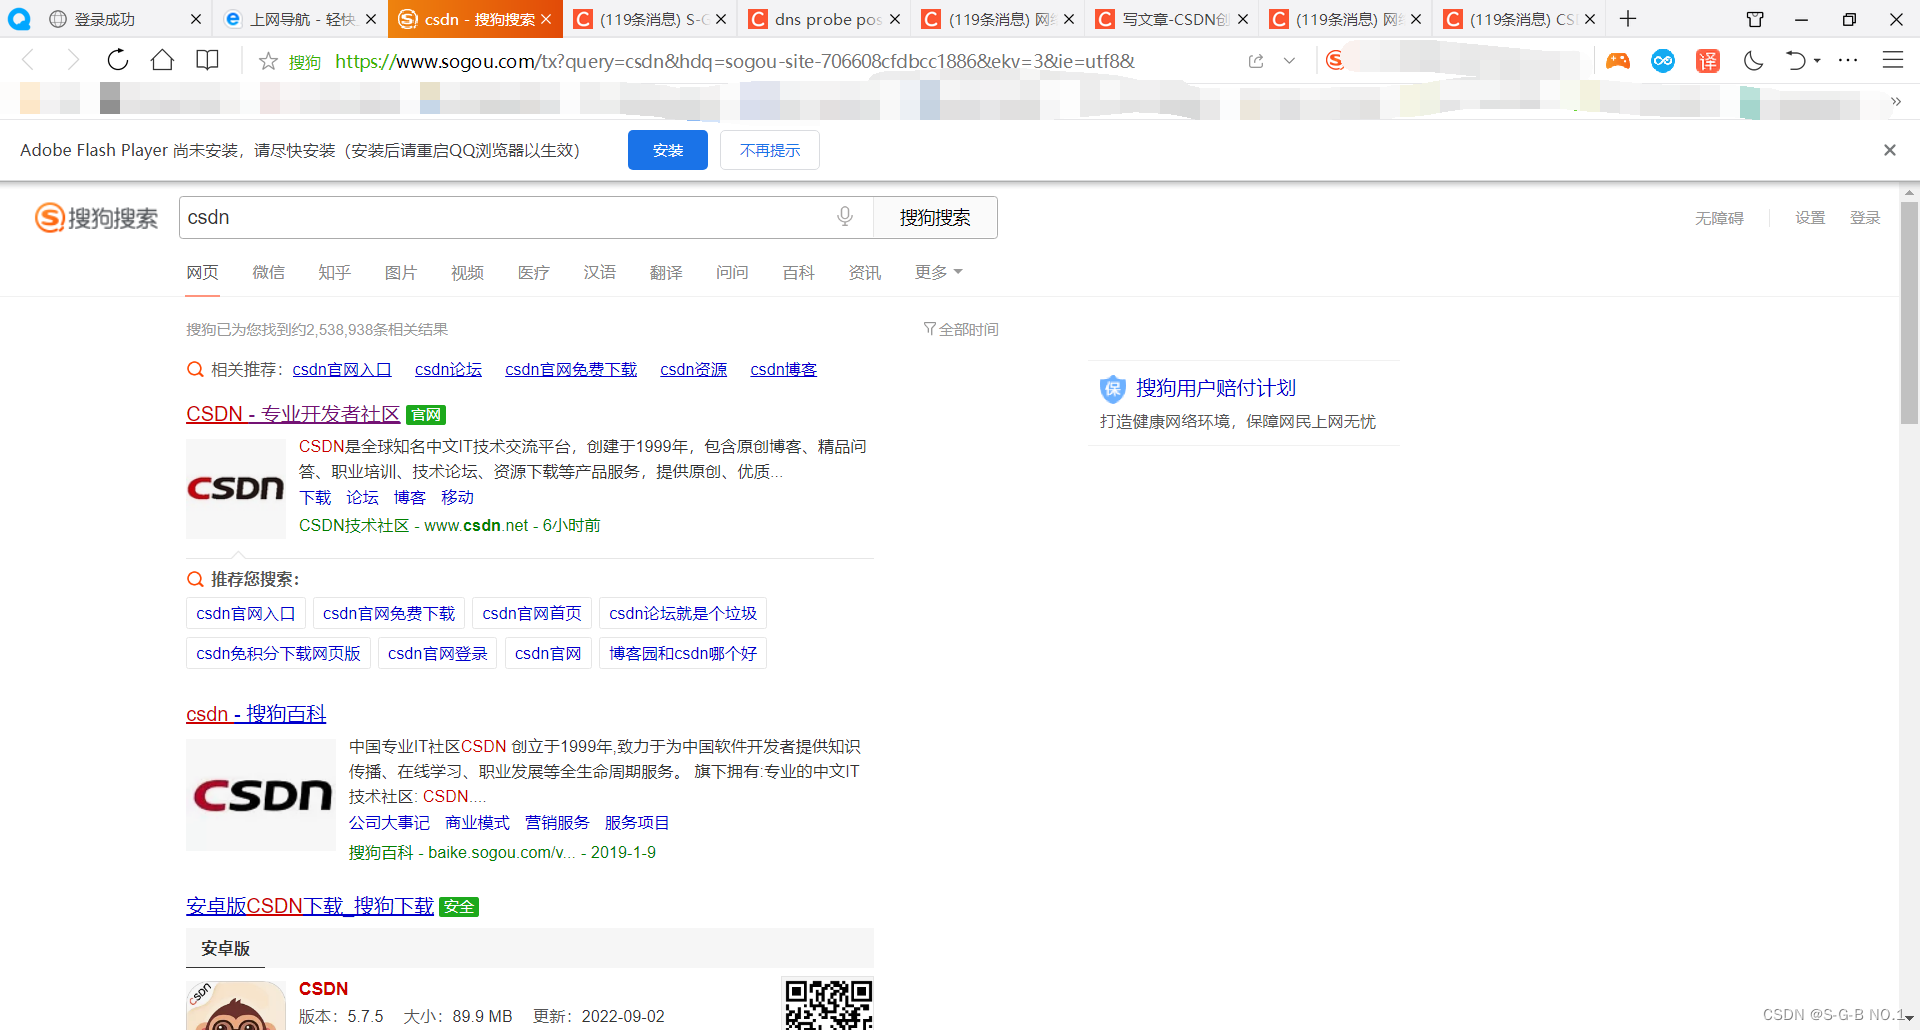Click the shield icon beside 搜狗用户赔付计划
Viewport: 1920px width, 1030px height.
(1113, 389)
